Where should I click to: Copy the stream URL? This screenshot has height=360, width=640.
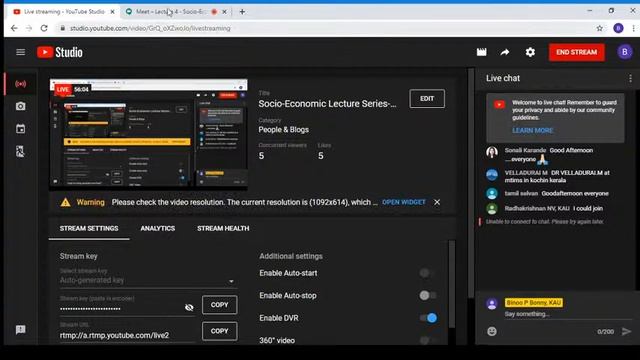point(219,331)
